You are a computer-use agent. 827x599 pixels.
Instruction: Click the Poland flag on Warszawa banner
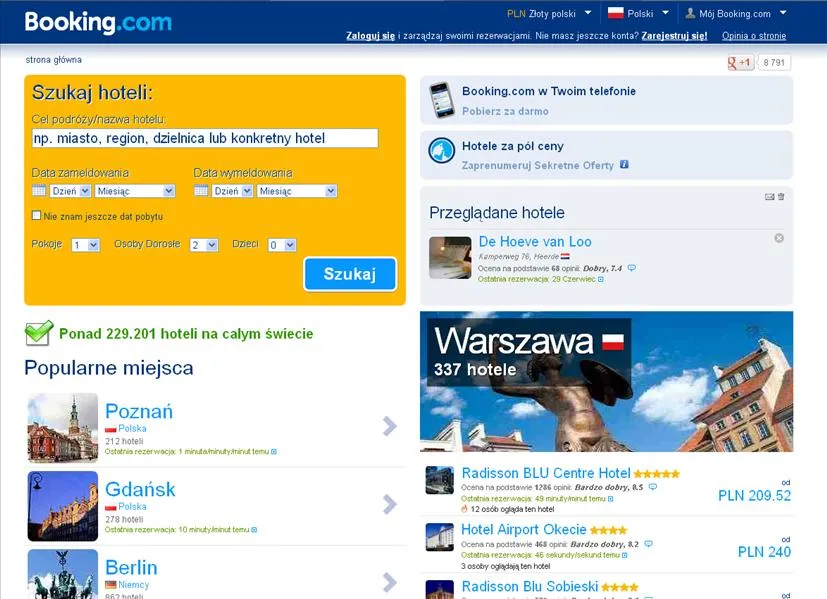(613, 342)
